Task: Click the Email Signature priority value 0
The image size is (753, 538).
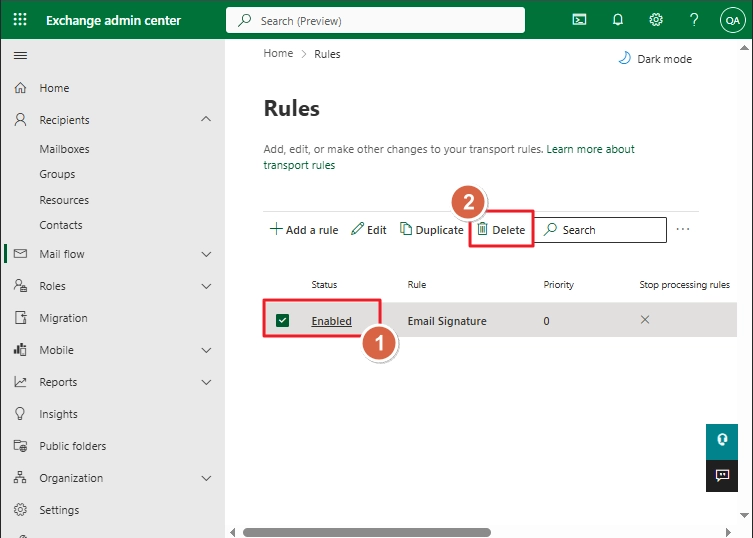Action: point(547,321)
